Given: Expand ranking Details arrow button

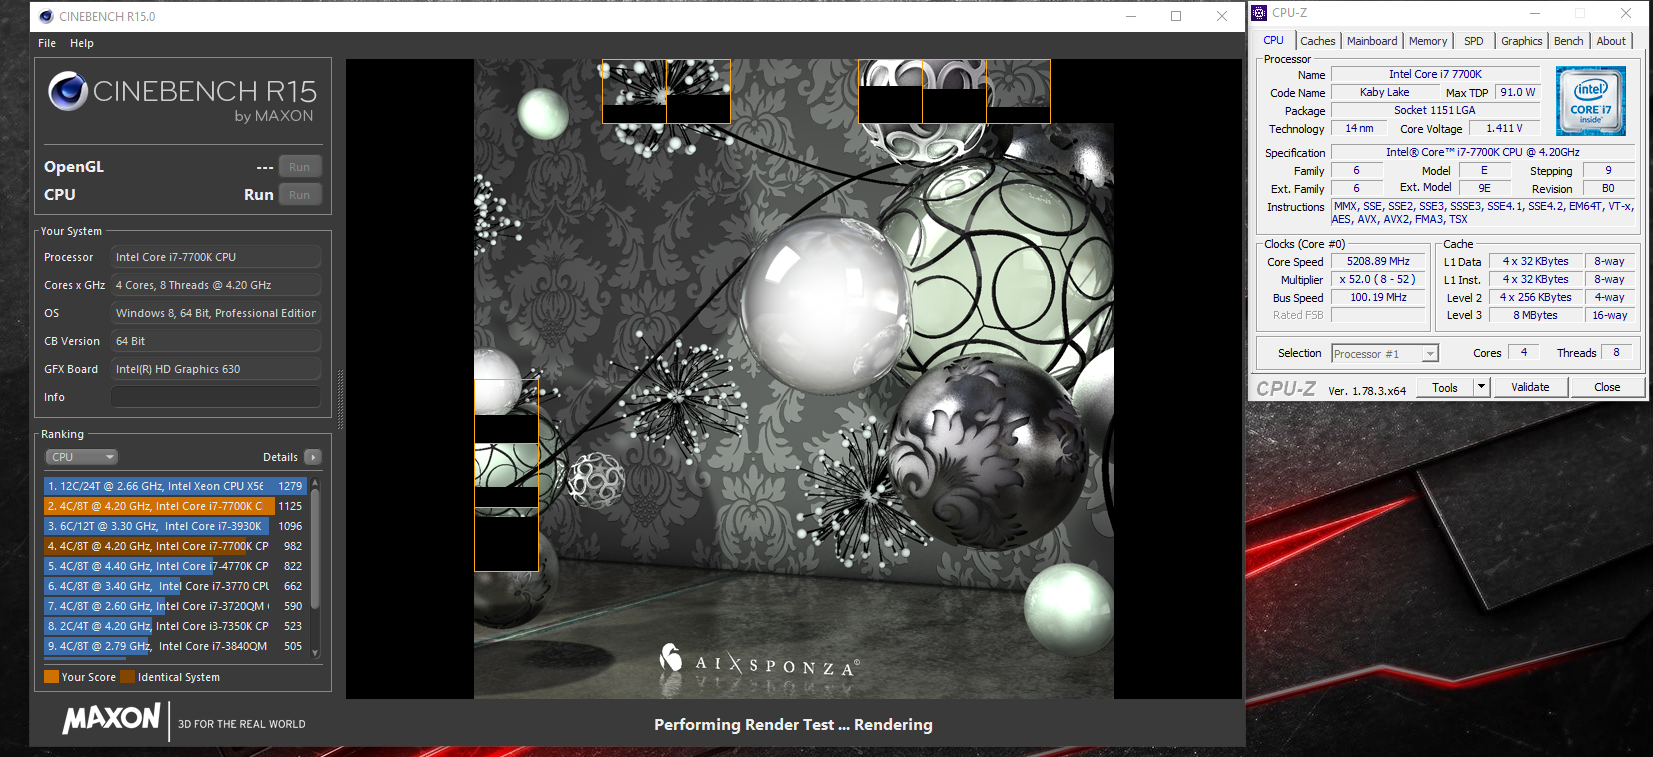Looking at the screenshot, I should click(x=313, y=457).
